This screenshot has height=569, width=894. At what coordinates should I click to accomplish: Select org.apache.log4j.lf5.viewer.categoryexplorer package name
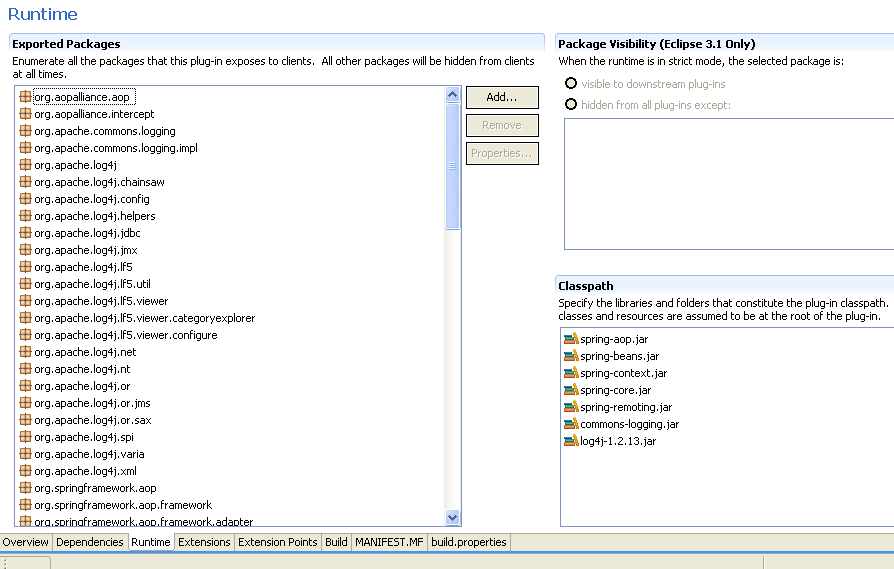pyautogui.click(x=145, y=318)
